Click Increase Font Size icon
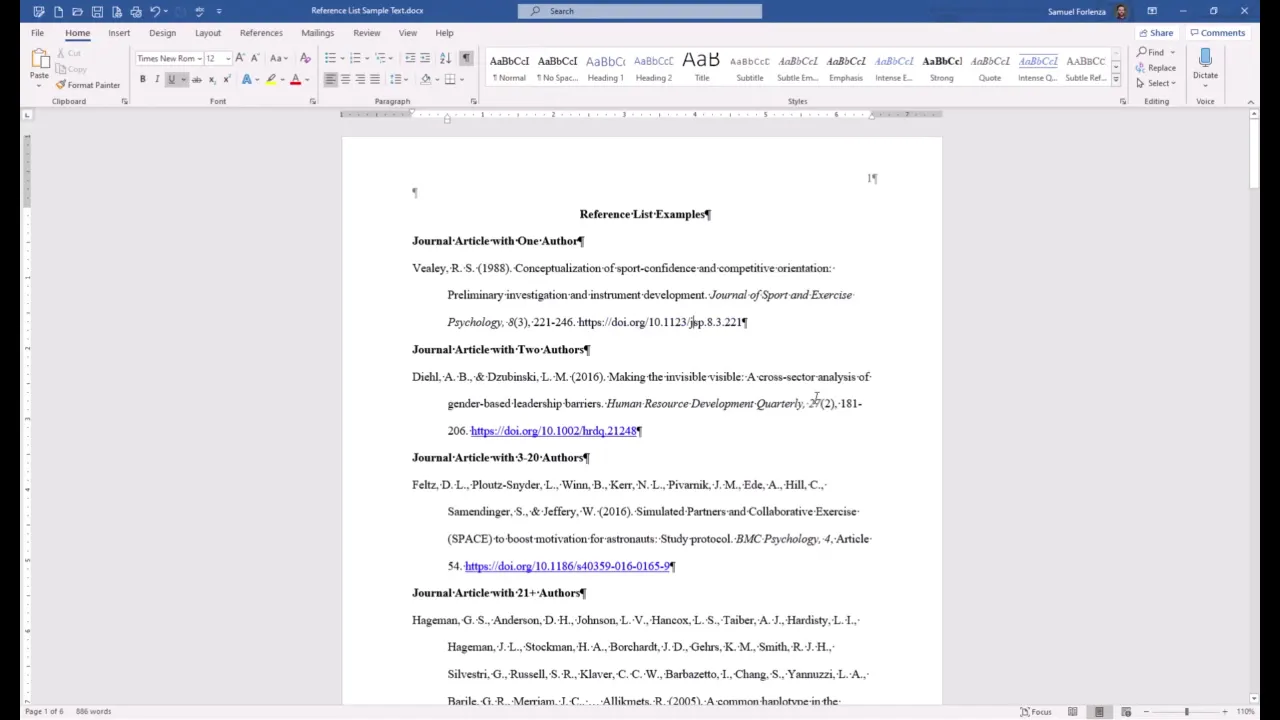 click(x=240, y=58)
